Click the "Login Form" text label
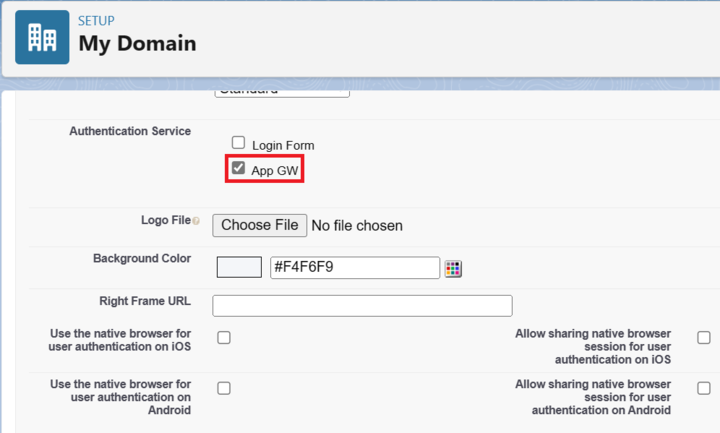This screenshot has height=433, width=720. pyautogui.click(x=283, y=146)
